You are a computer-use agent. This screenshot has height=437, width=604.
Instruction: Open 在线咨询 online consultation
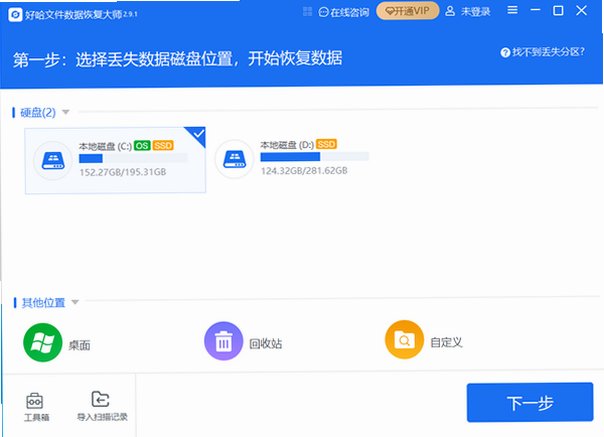[344, 12]
